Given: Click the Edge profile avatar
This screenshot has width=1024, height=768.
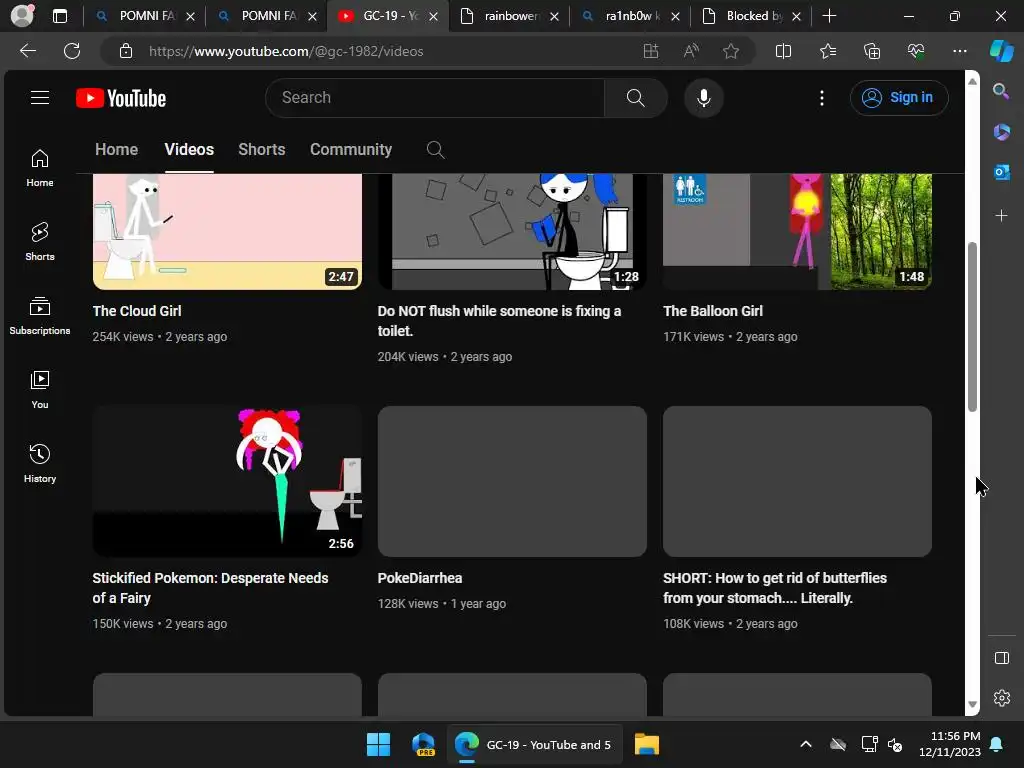Looking at the screenshot, I should pos(22,16).
